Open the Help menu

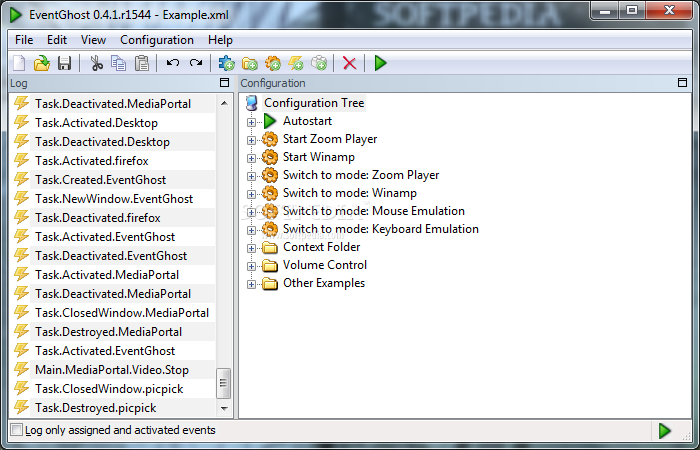point(220,40)
